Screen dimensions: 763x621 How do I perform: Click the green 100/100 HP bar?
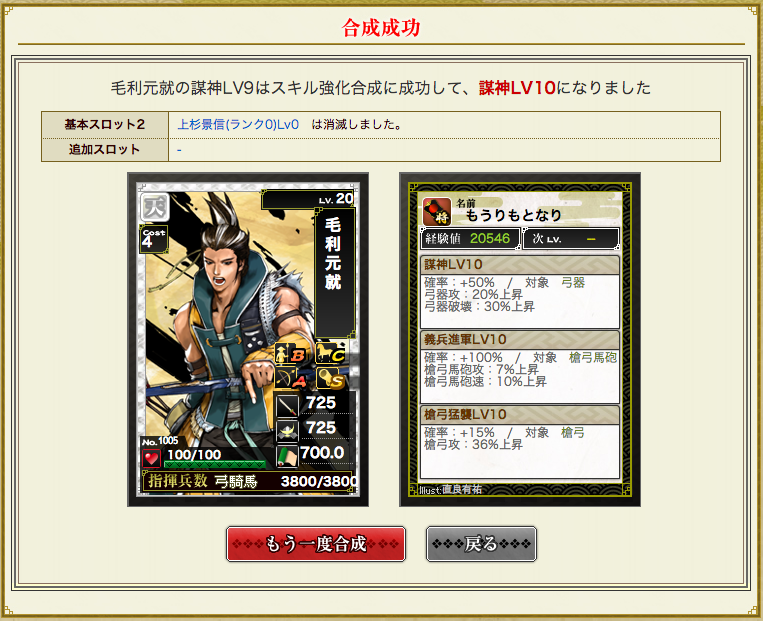[x=216, y=464]
